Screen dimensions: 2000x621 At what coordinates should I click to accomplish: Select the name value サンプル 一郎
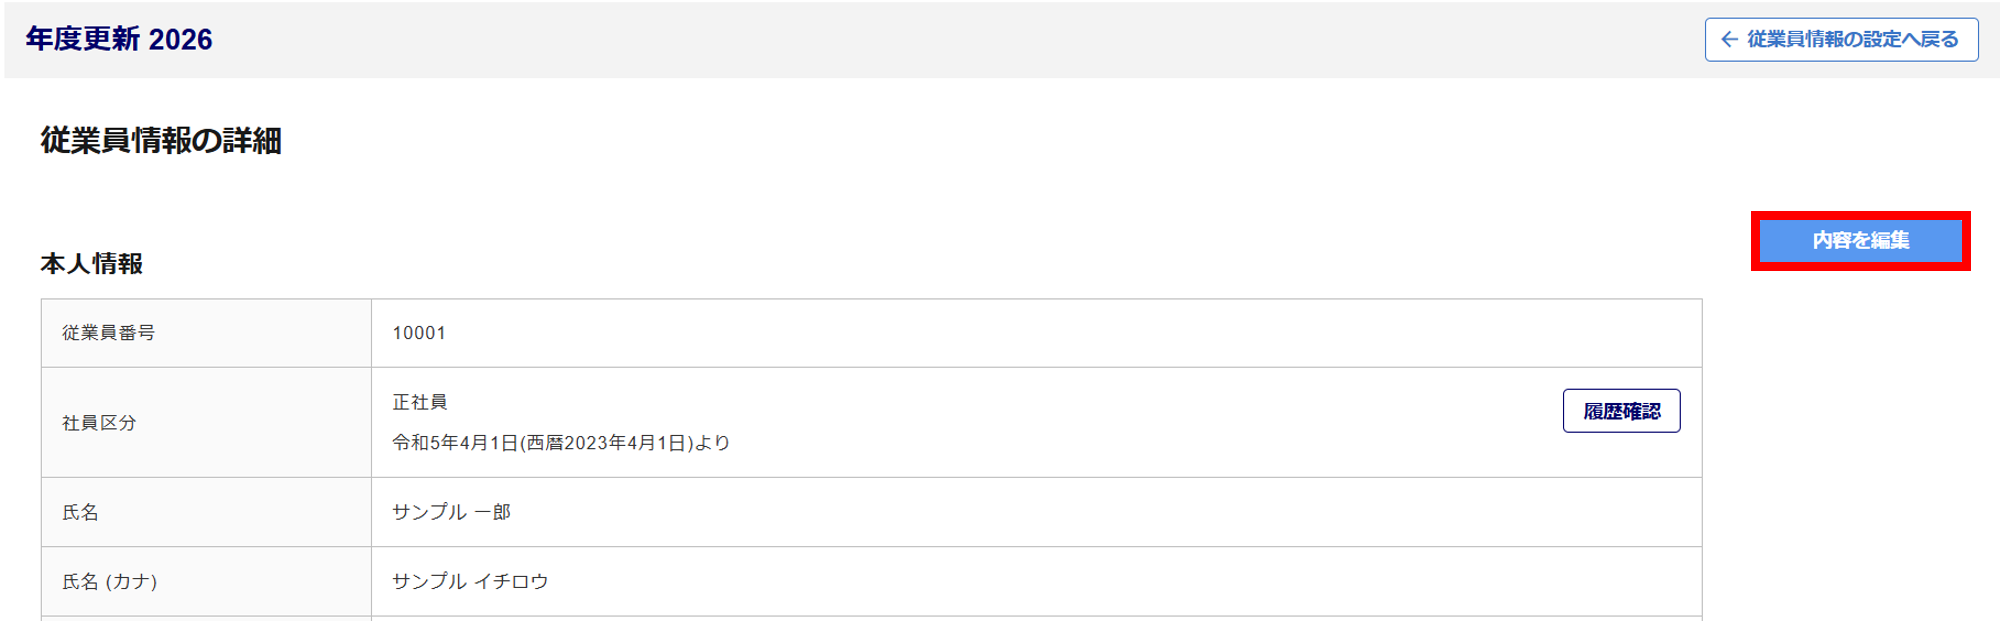451,512
